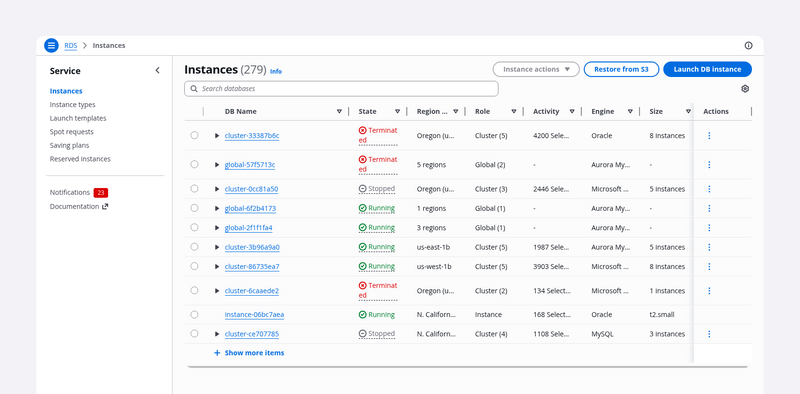
Task: Open Documentation external link icon
Action: 105,207
